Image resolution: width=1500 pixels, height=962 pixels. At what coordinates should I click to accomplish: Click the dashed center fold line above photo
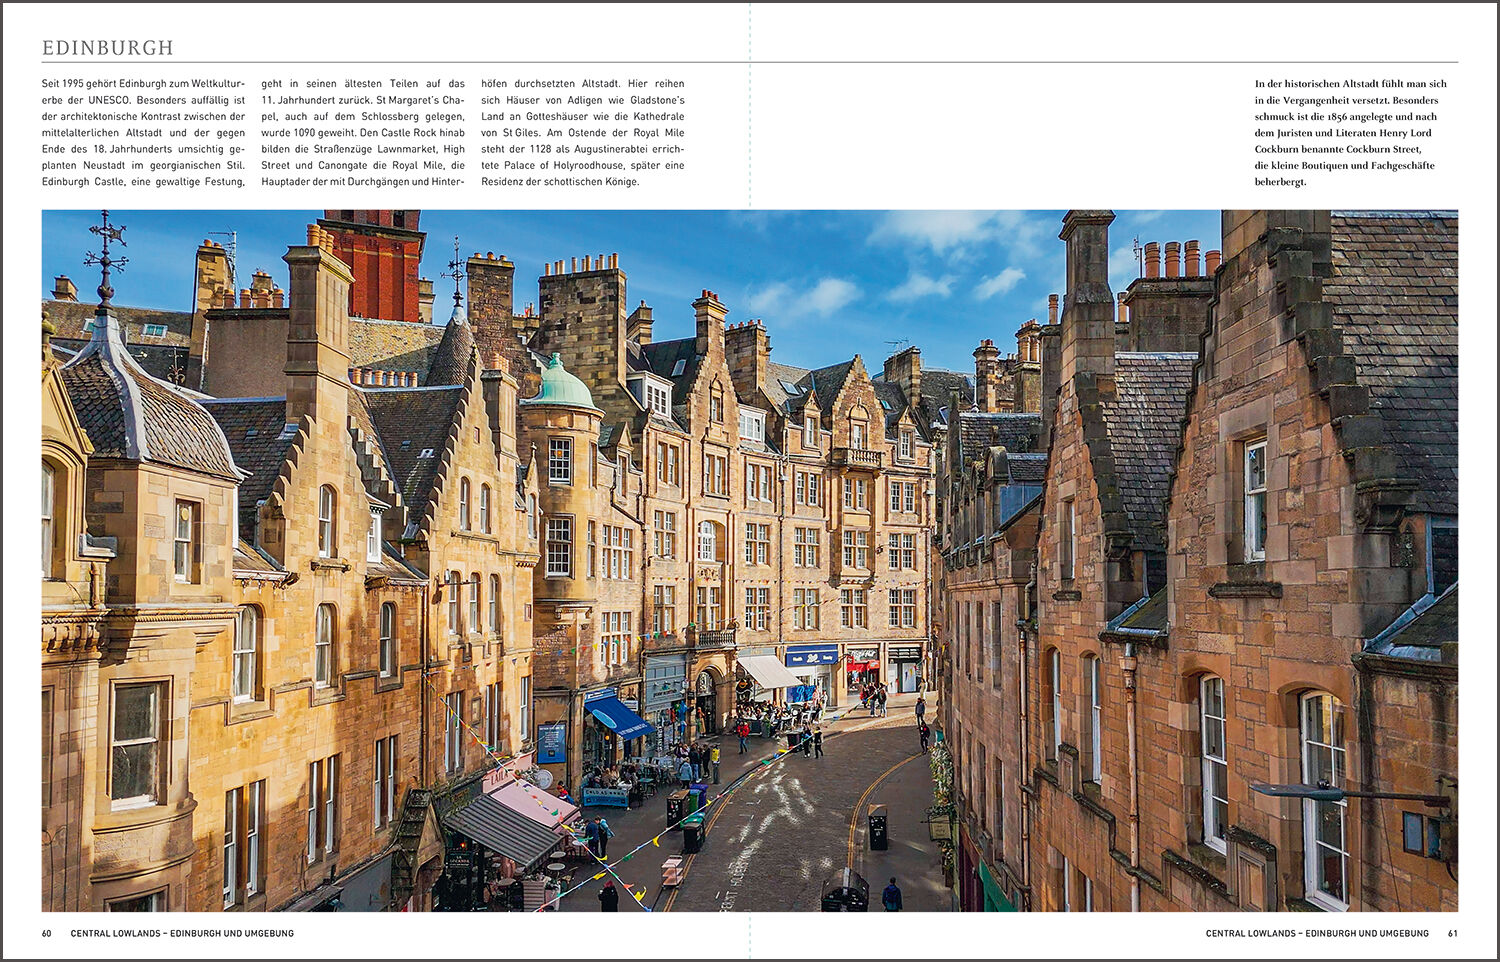pyautogui.click(x=750, y=105)
